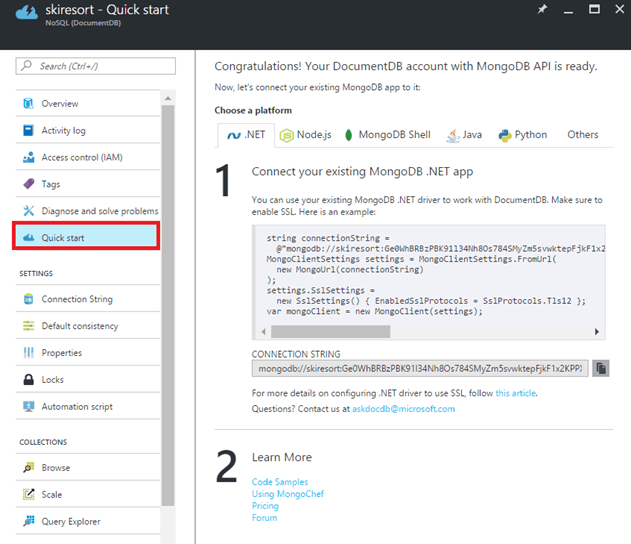Click the askdocdb@microsoft.com email link
This screenshot has width=631, height=544.
click(403, 409)
